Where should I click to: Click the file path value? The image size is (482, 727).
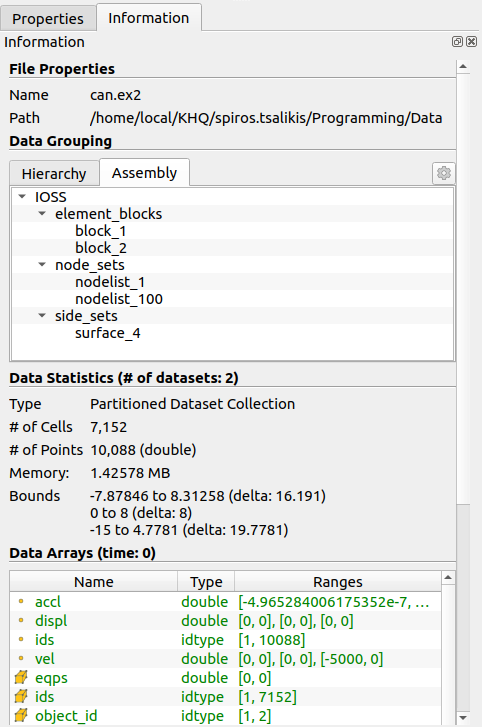click(266, 118)
